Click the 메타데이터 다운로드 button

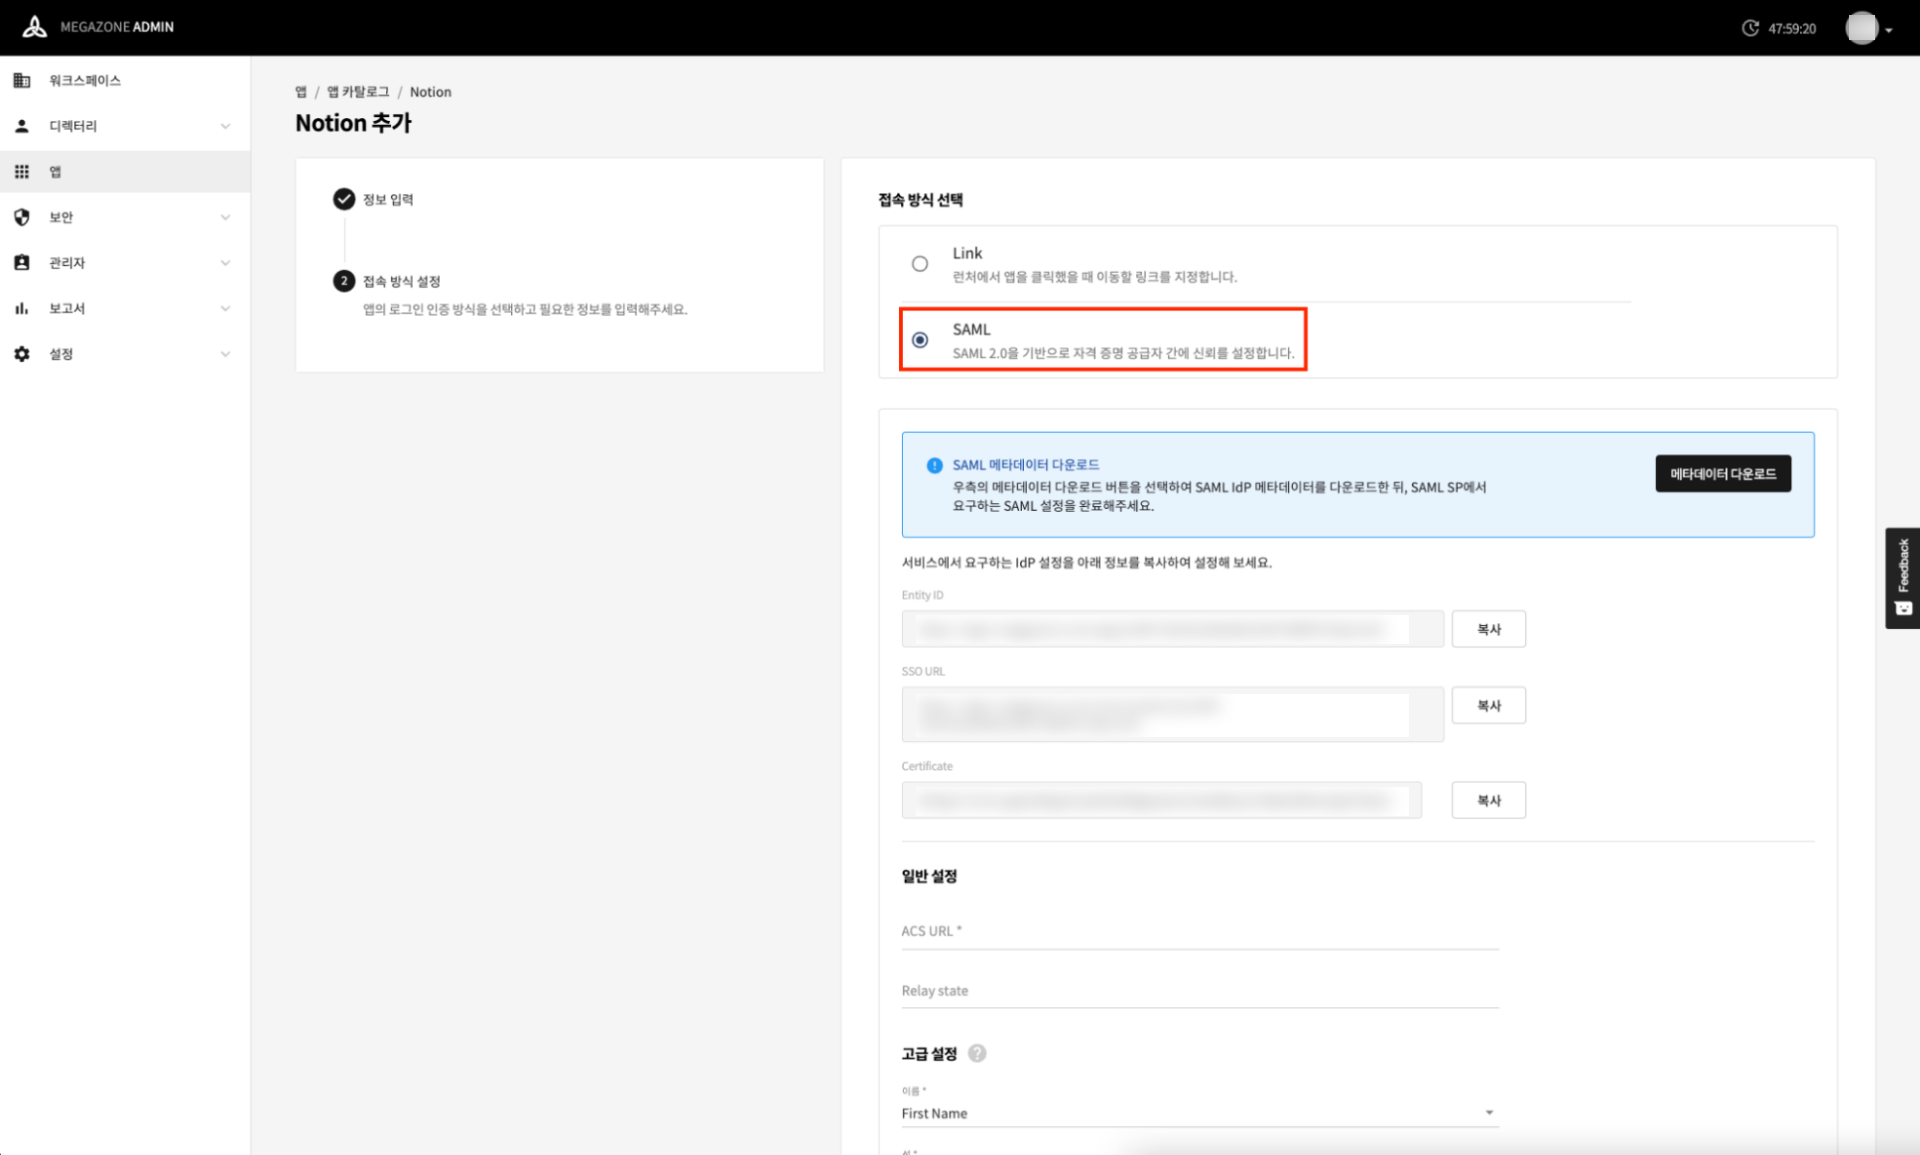pyautogui.click(x=1722, y=474)
